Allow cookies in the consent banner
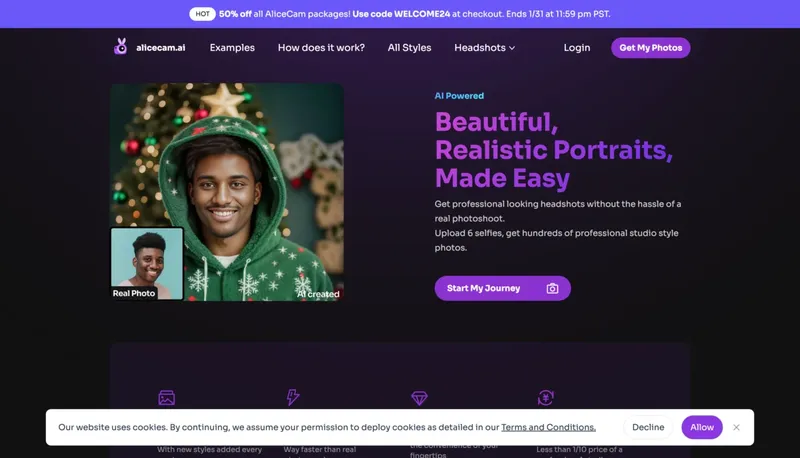800x458 pixels. pyautogui.click(x=702, y=427)
